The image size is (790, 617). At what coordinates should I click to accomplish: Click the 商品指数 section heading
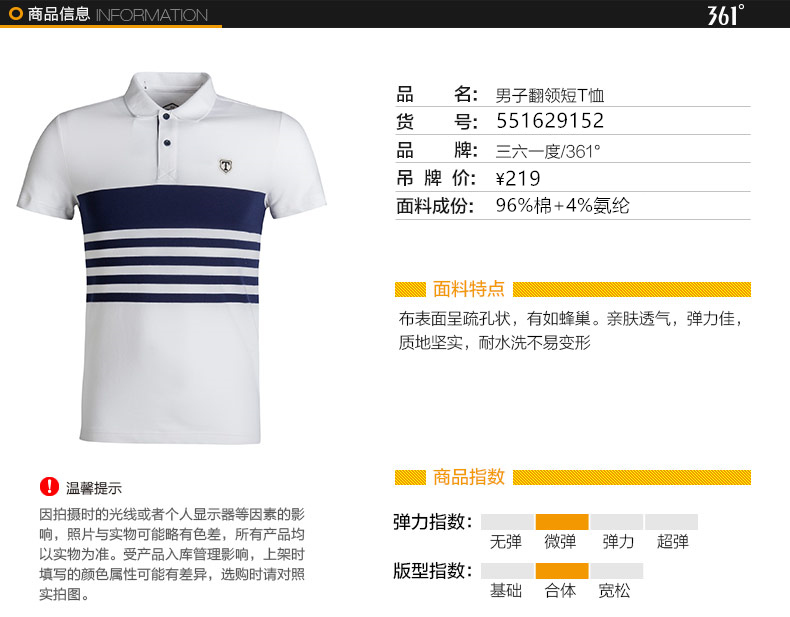[x=469, y=476]
